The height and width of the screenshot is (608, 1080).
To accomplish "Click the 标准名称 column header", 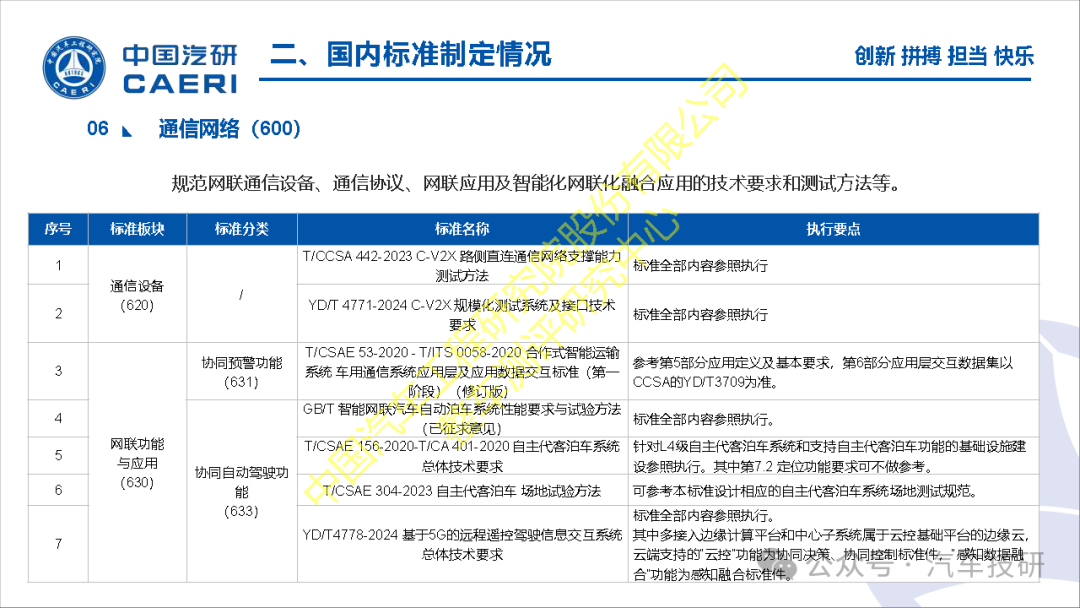I will click(x=462, y=229).
